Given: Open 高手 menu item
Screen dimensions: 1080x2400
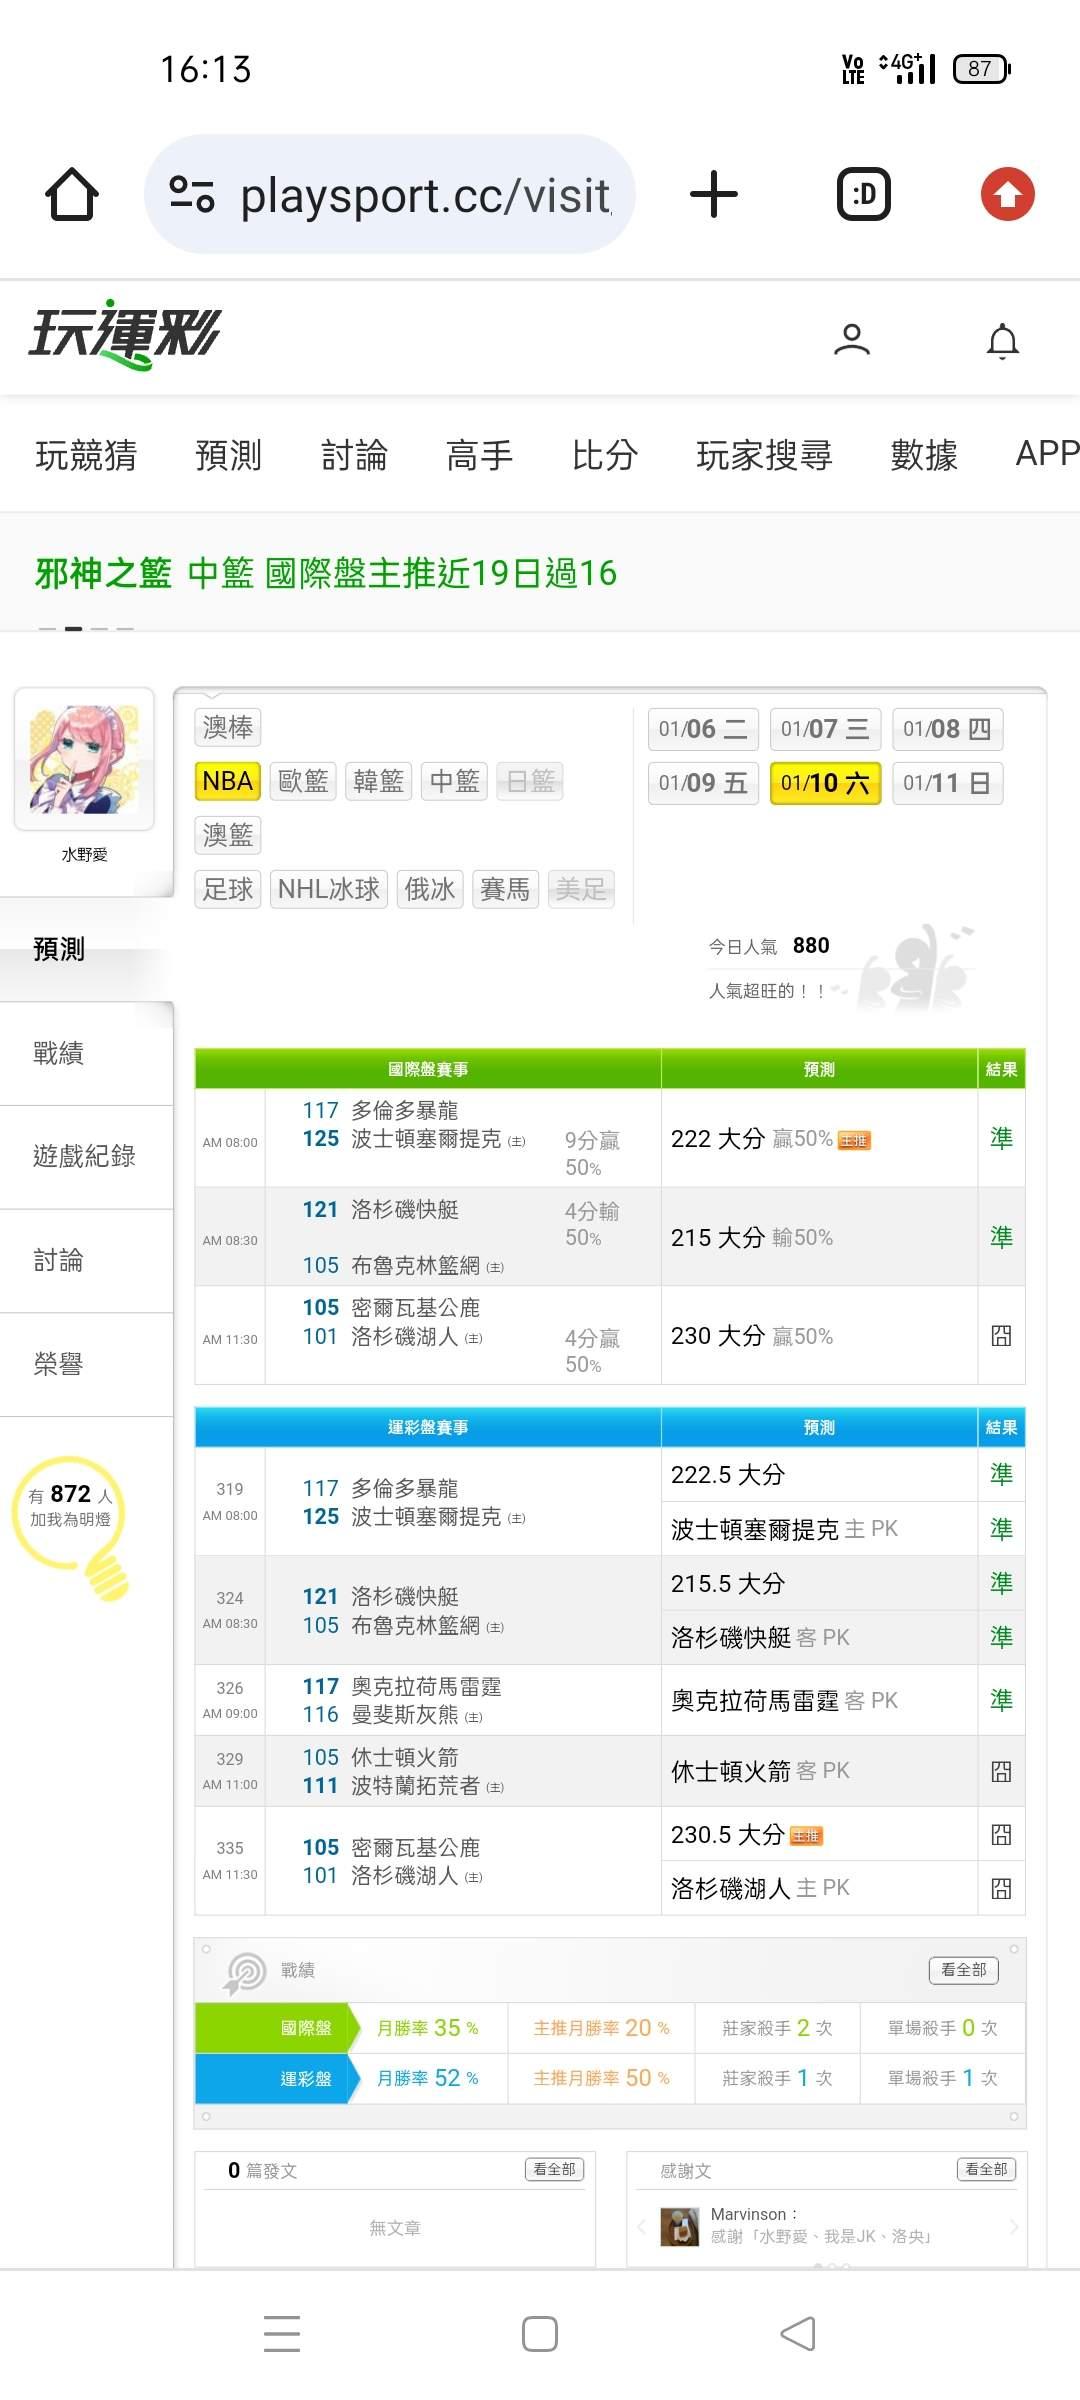Looking at the screenshot, I should pos(479,455).
